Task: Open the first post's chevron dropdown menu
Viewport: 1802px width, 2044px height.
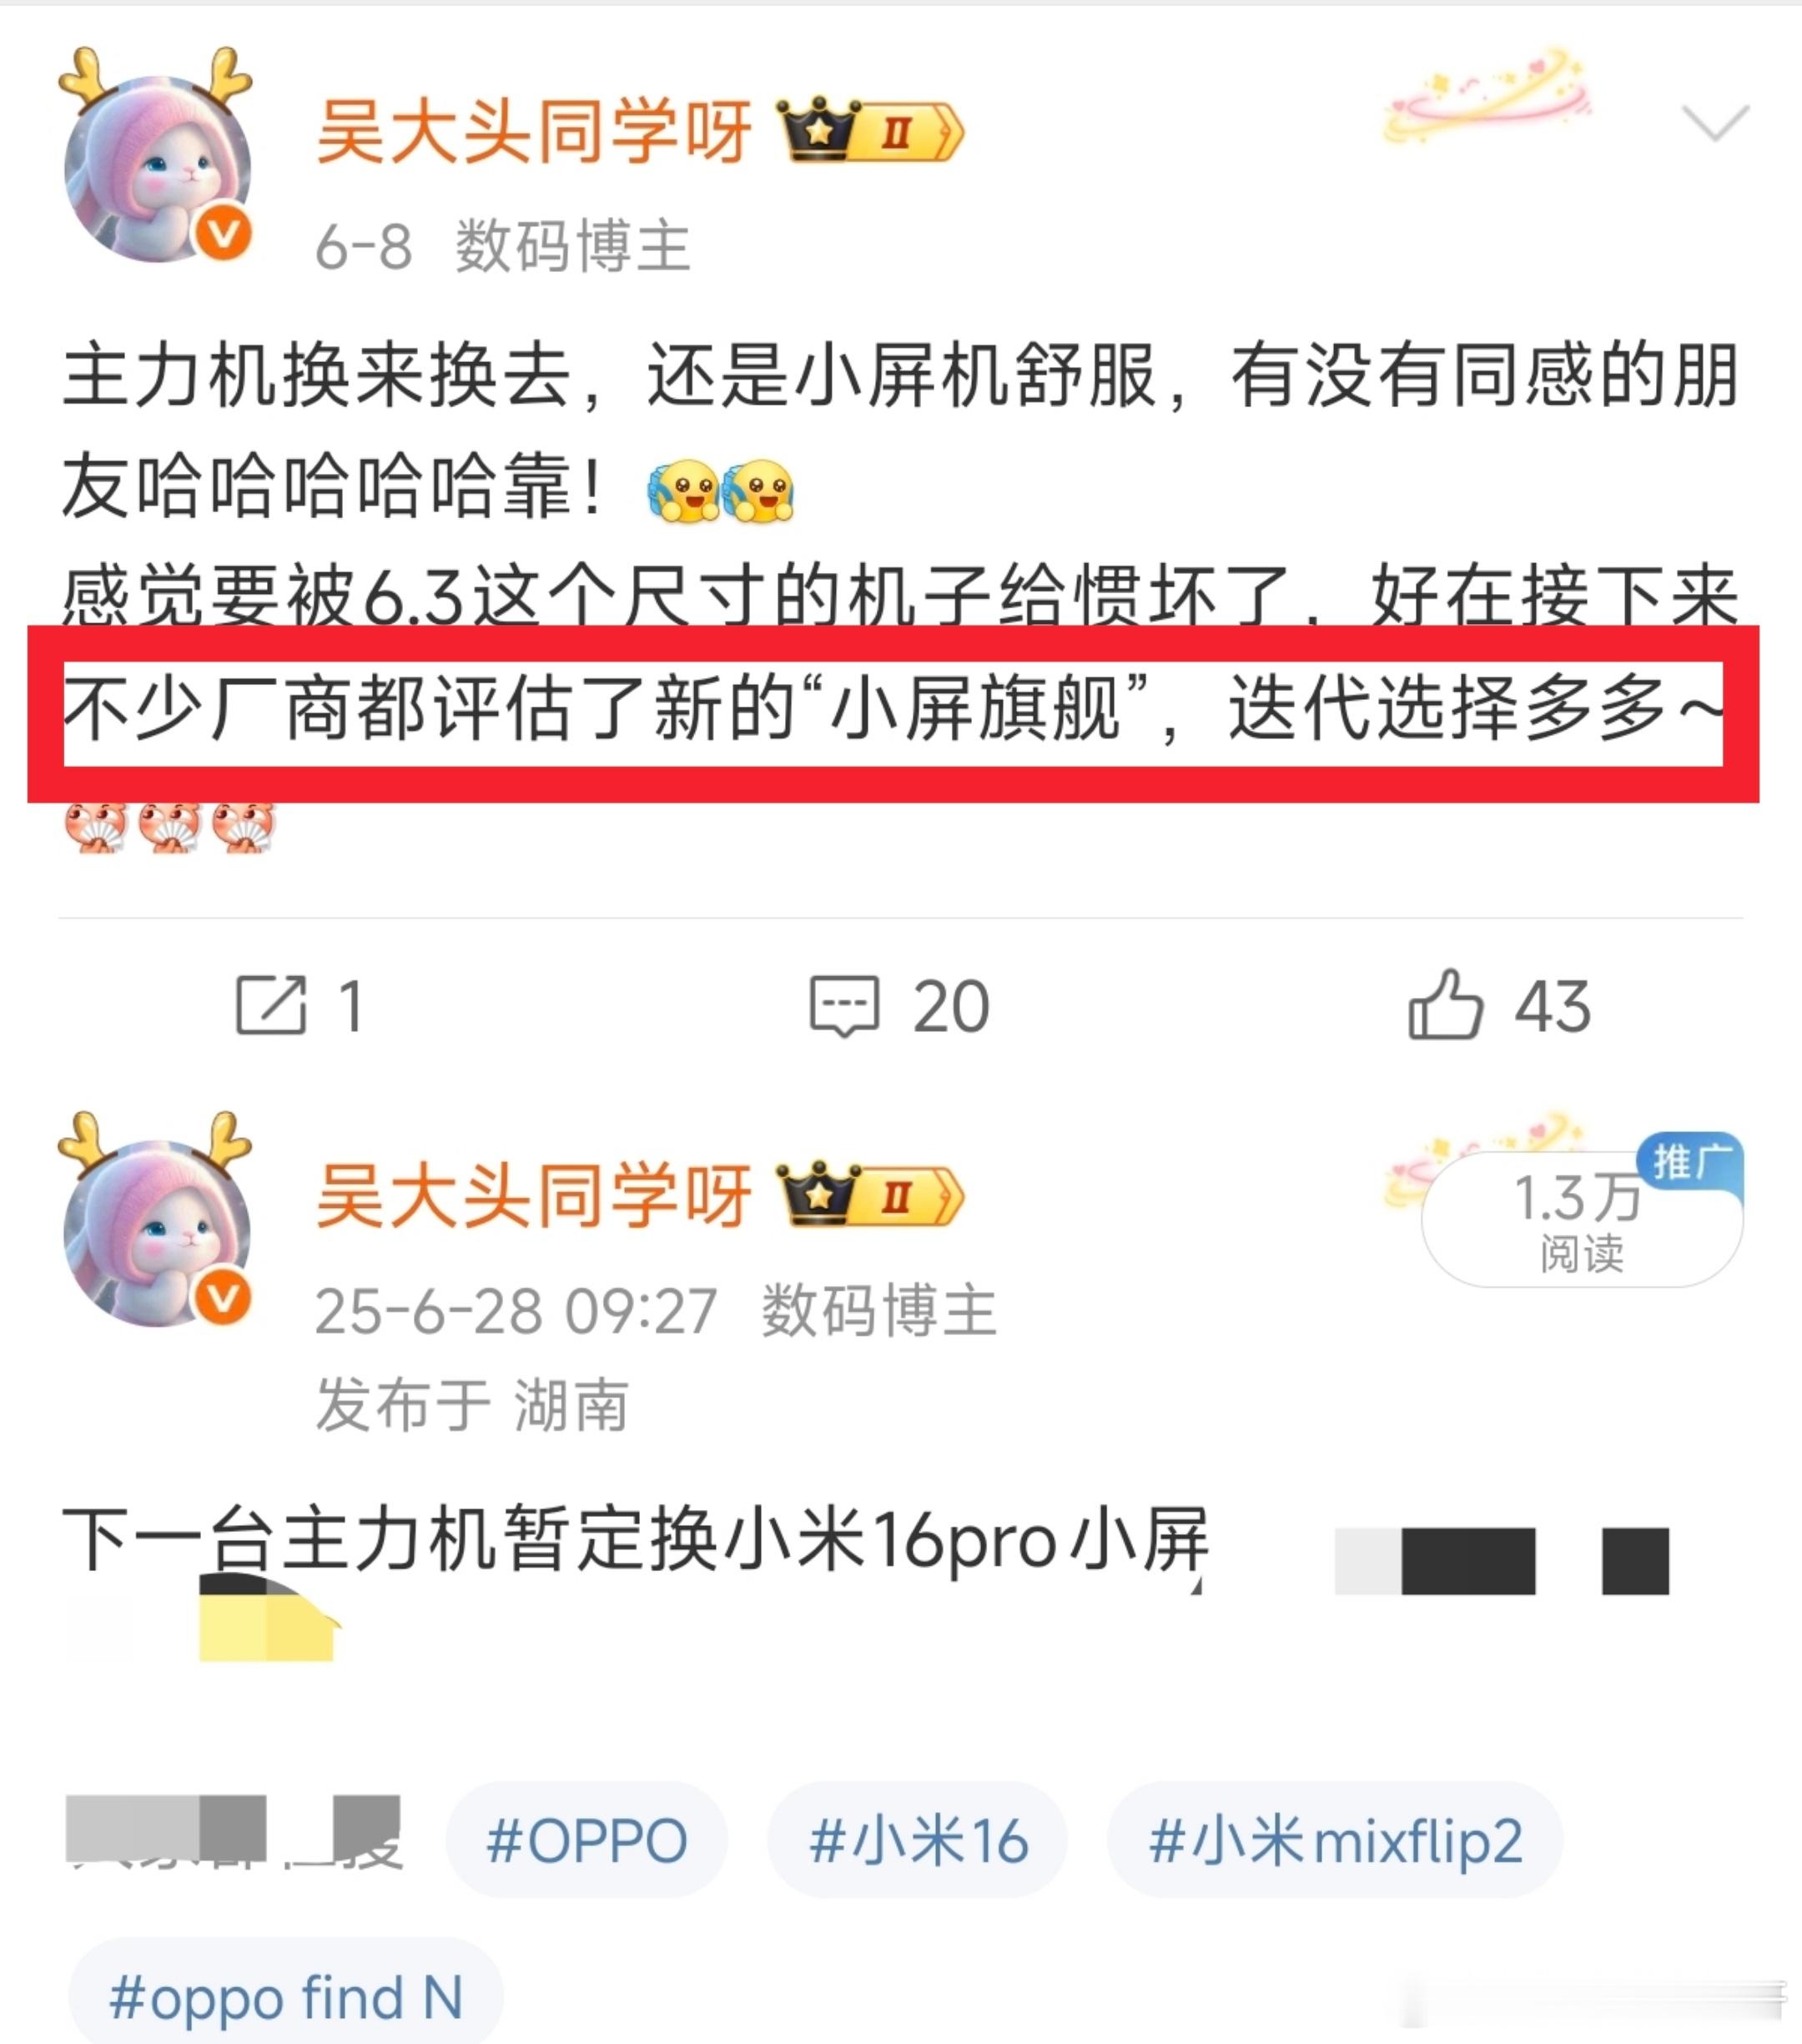Action: pos(1715,122)
